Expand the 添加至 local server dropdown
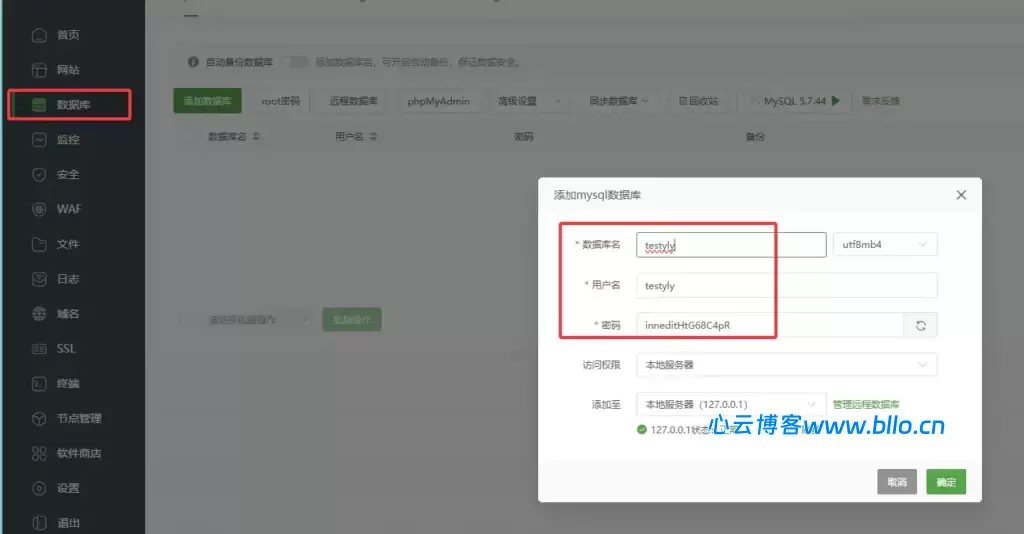Image resolution: width=1024 pixels, height=534 pixels. [x=730, y=404]
